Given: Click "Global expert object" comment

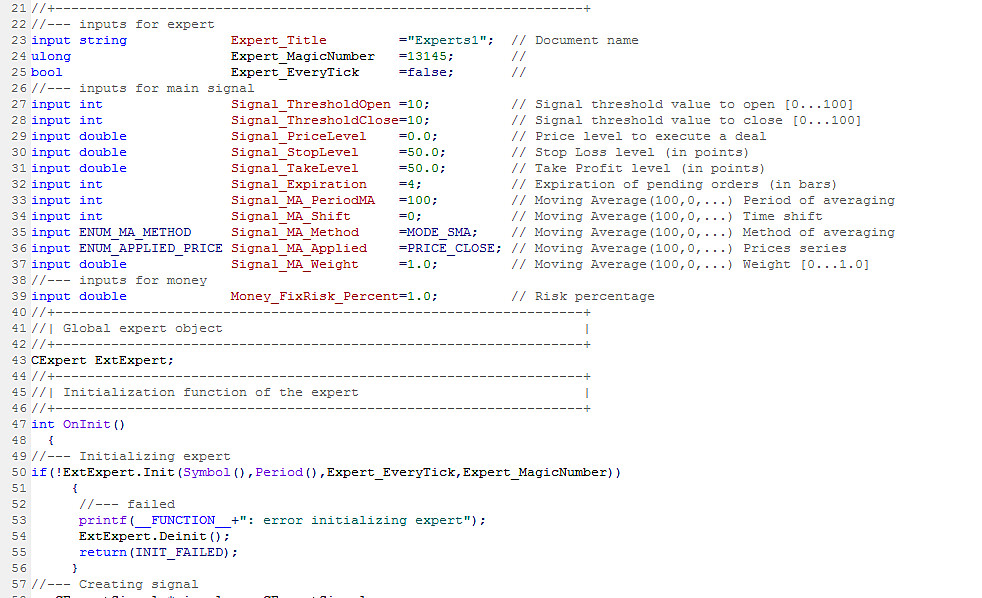Looking at the screenshot, I should click(x=142, y=328).
